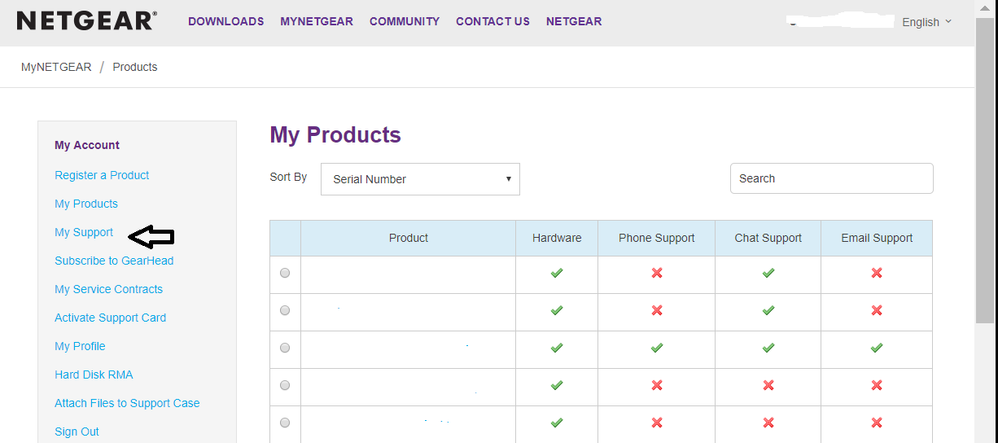Open the Sort By Serial Number dropdown
The width and height of the screenshot is (998, 443).
pos(420,179)
